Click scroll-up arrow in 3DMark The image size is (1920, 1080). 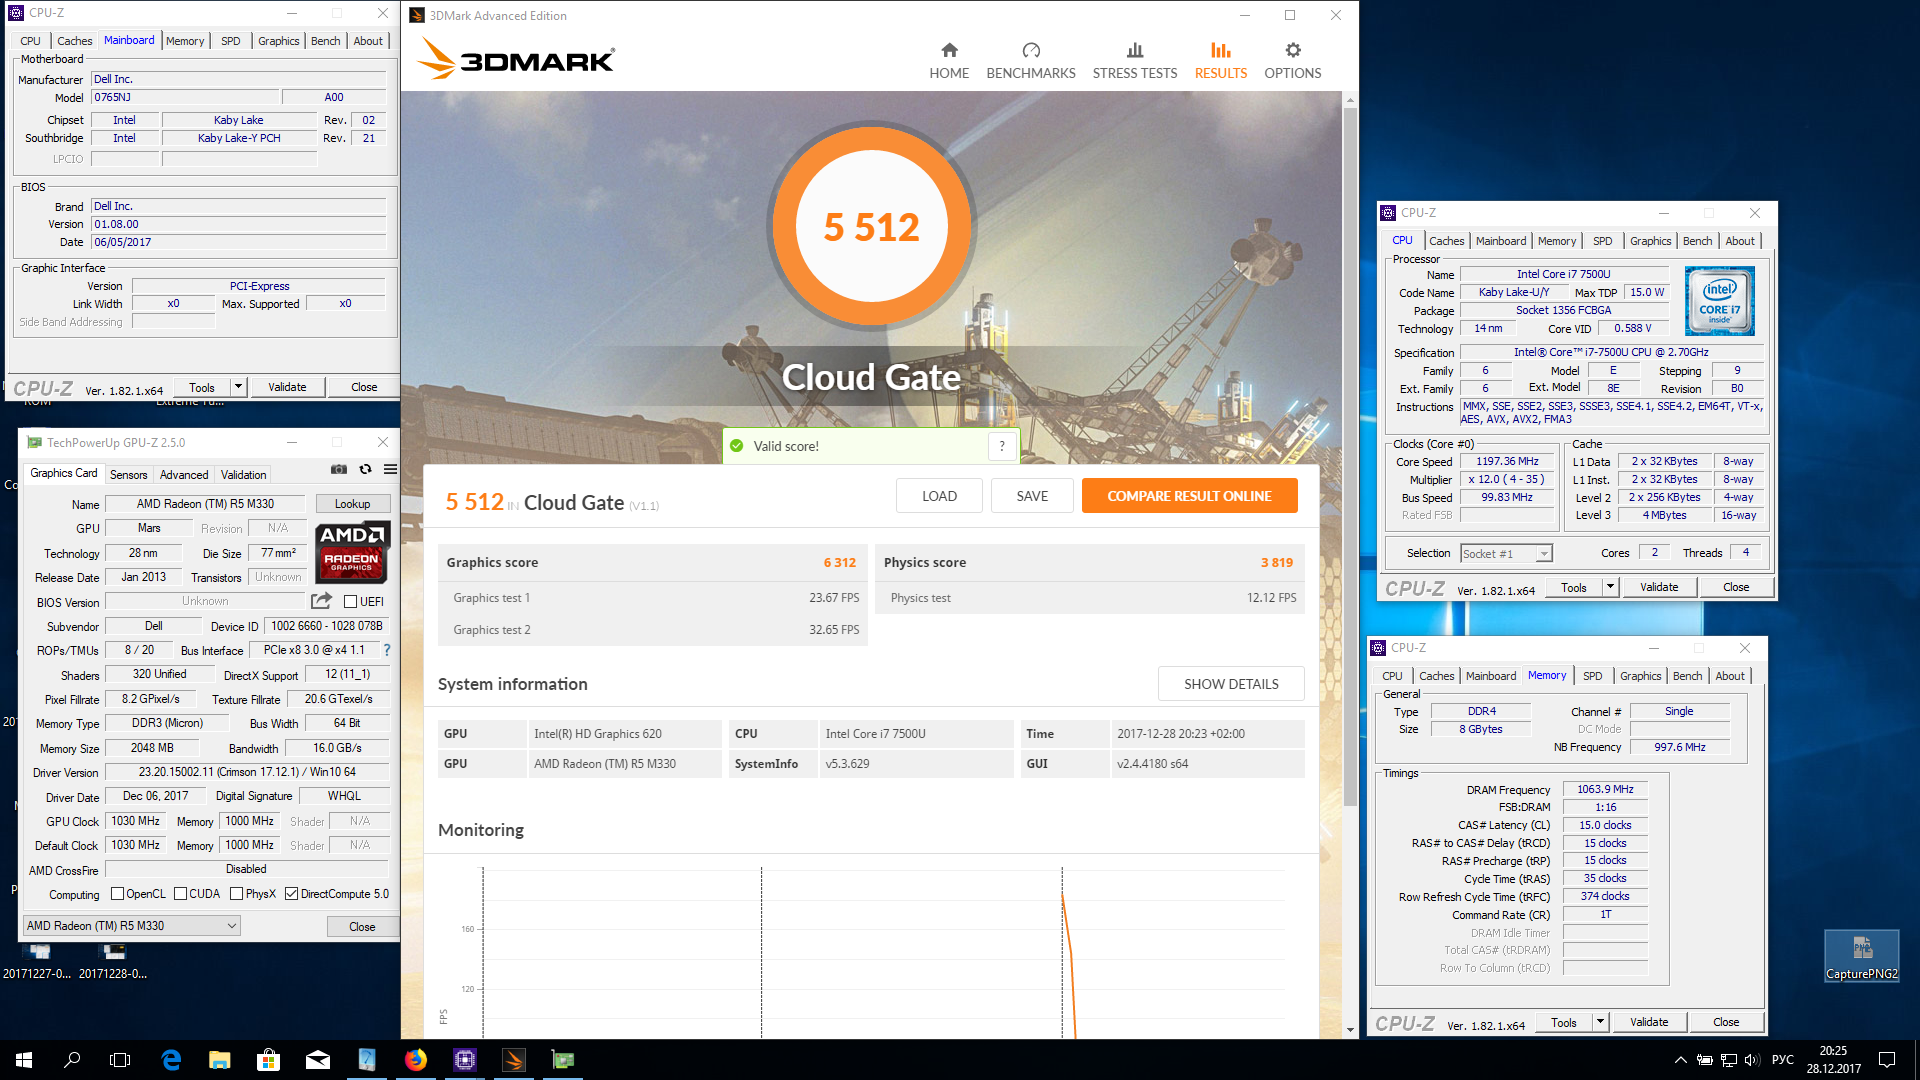pos(1350,100)
